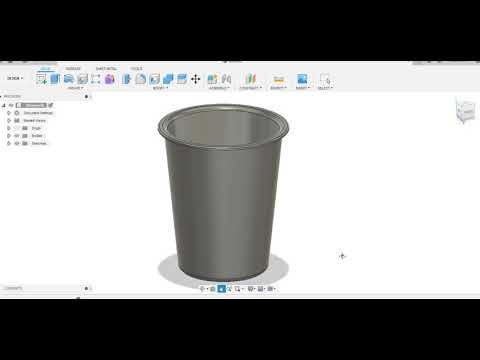480x360 pixels.
Task: Open the Create group dropdown label
Action: [75, 88]
